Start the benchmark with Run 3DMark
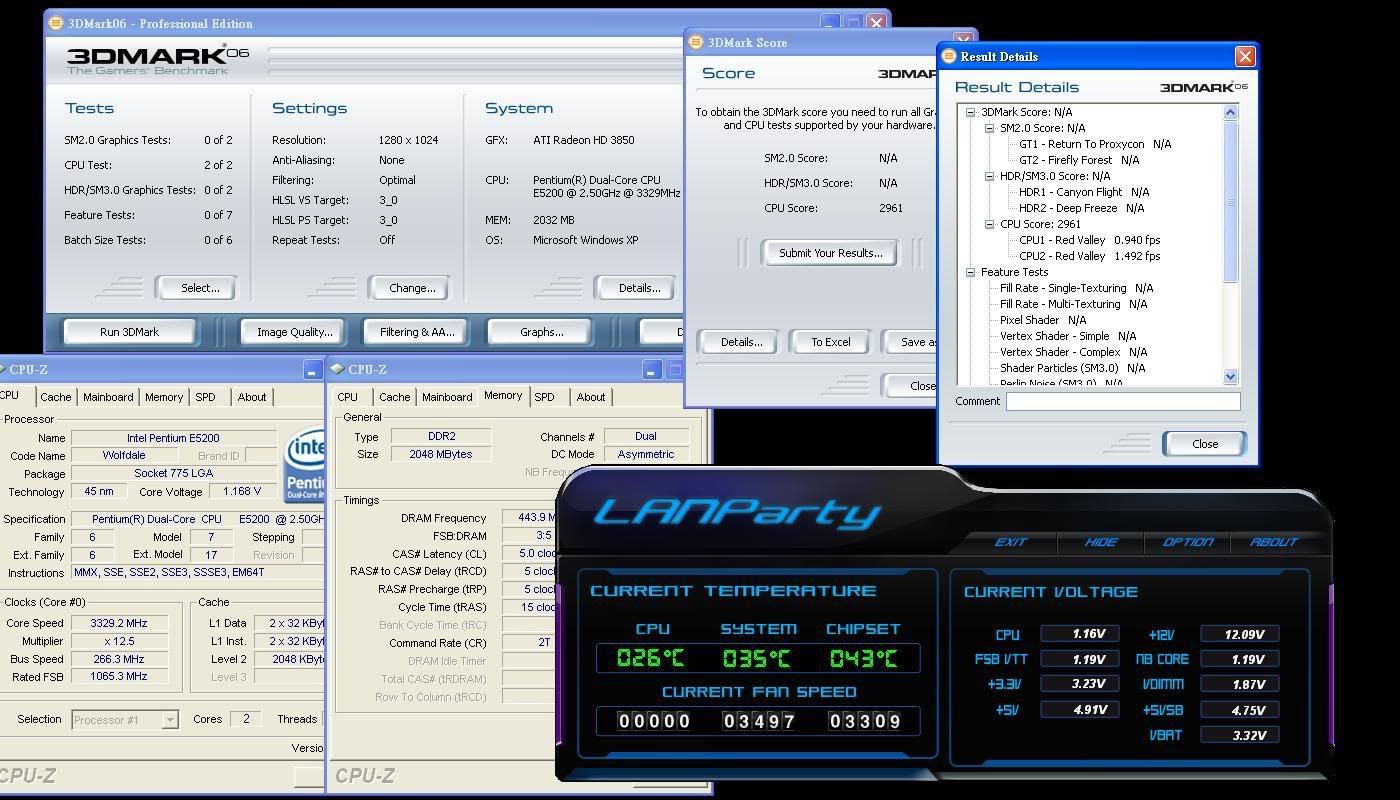 point(129,332)
